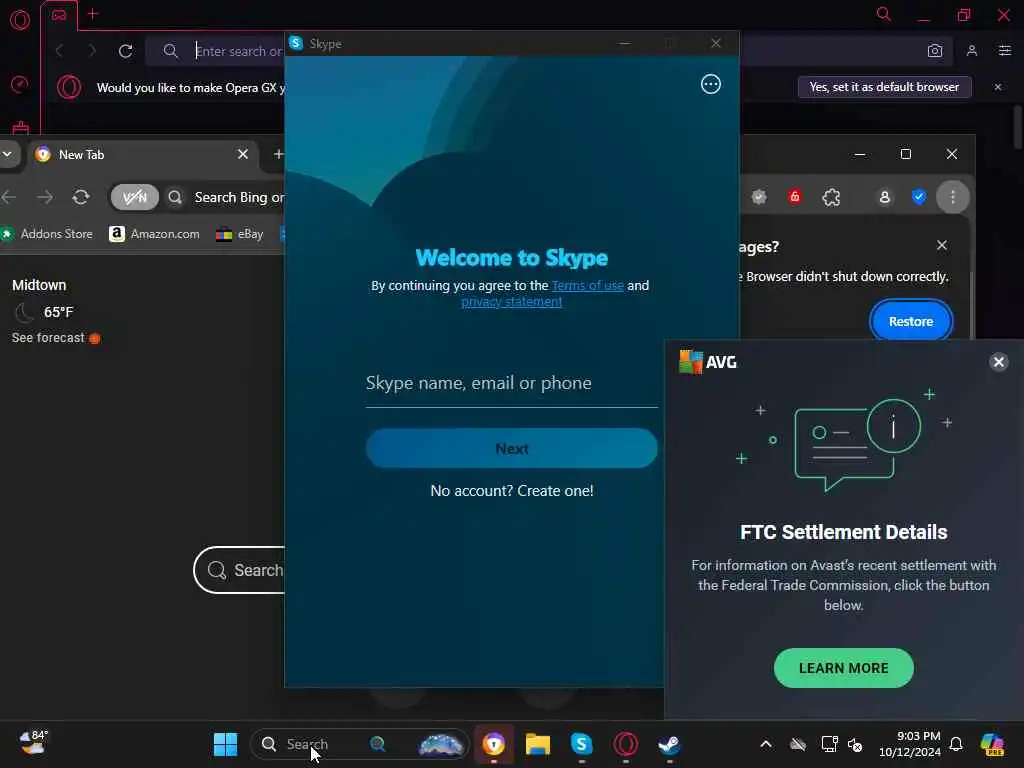This screenshot has width=1024, height=768.
Task: Reload the page in Opera GX
Action: [125, 51]
